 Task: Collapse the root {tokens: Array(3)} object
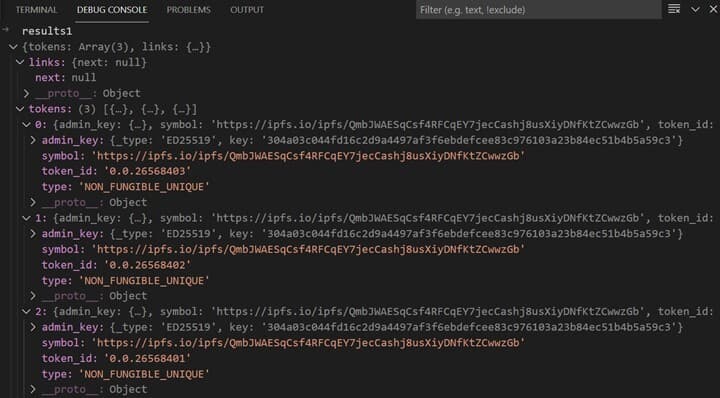tap(13, 47)
